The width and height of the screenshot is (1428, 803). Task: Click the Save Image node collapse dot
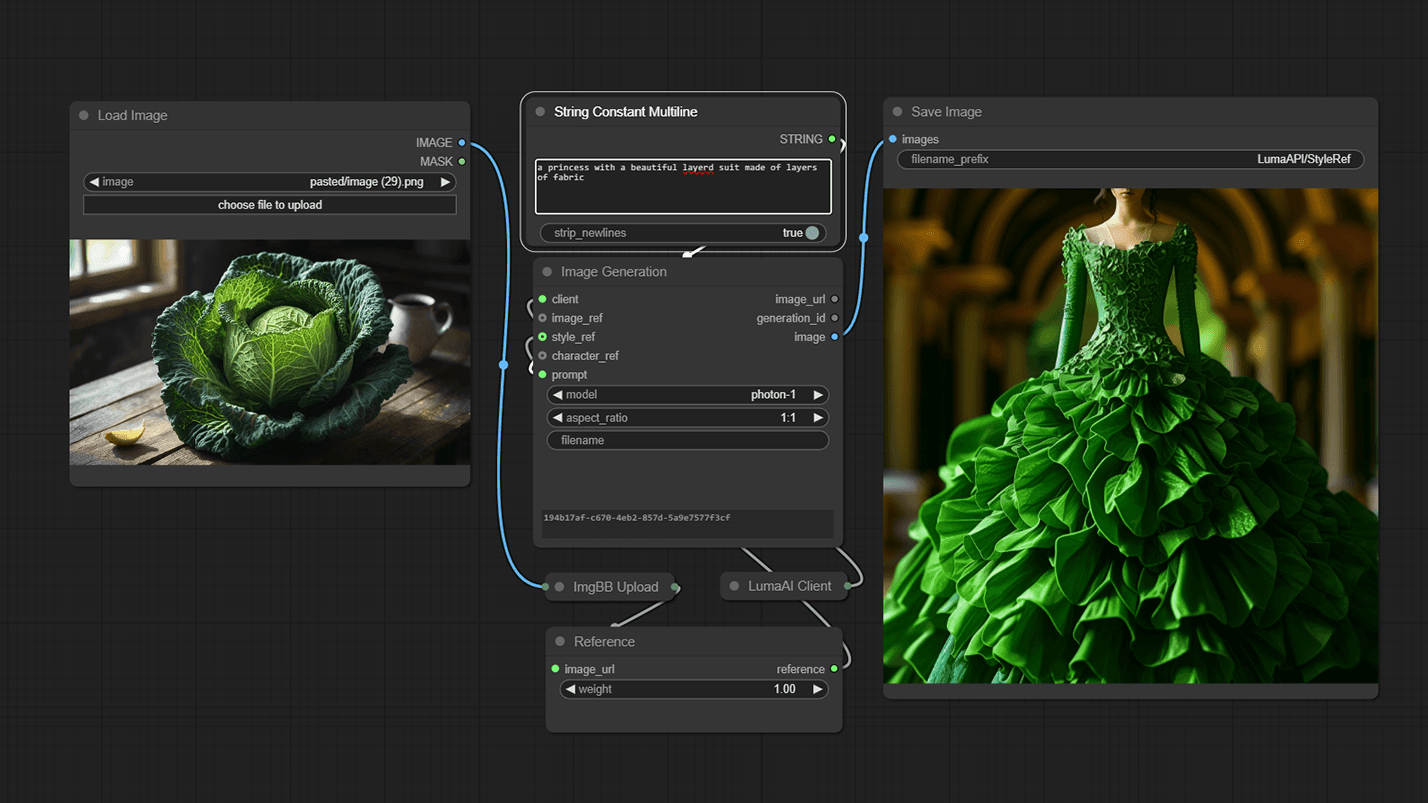click(897, 112)
